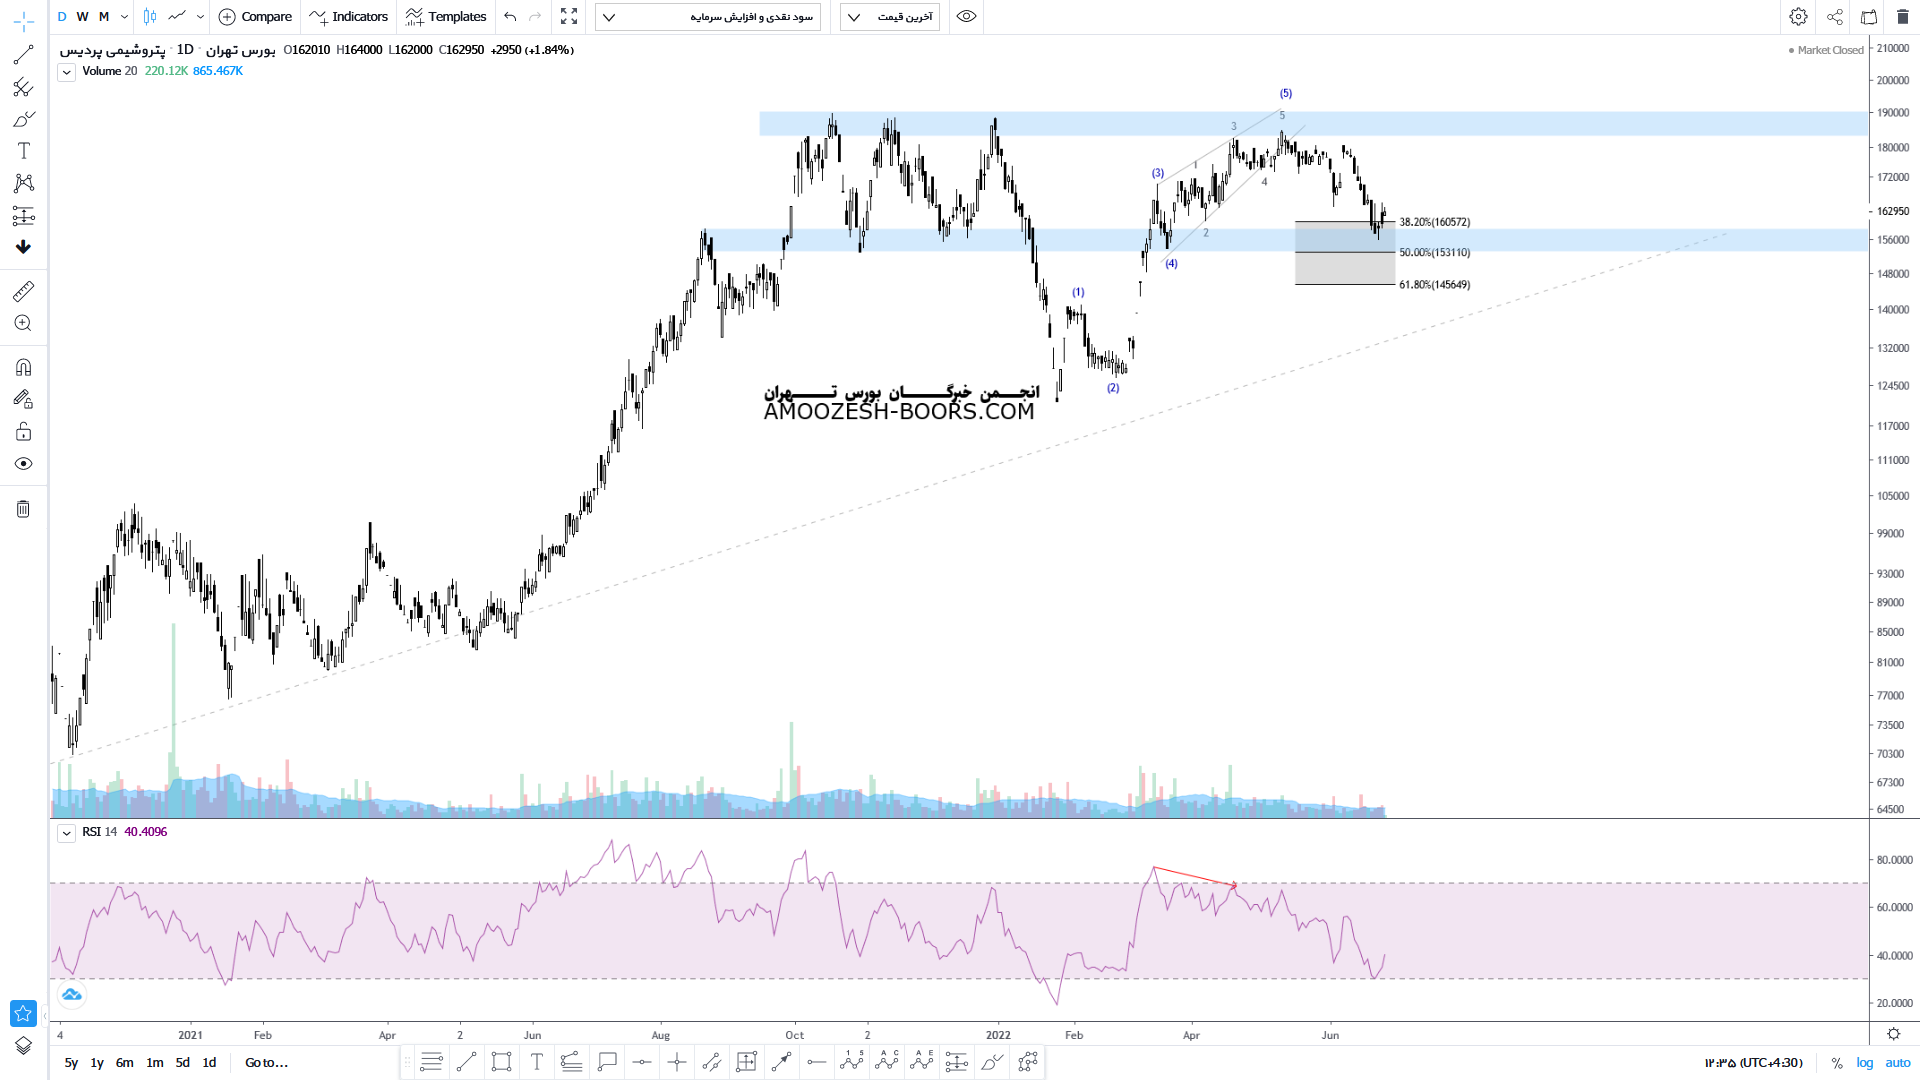Viewport: 1920px width, 1080px height.
Task: Open the Indicators dialog
Action: [349, 17]
